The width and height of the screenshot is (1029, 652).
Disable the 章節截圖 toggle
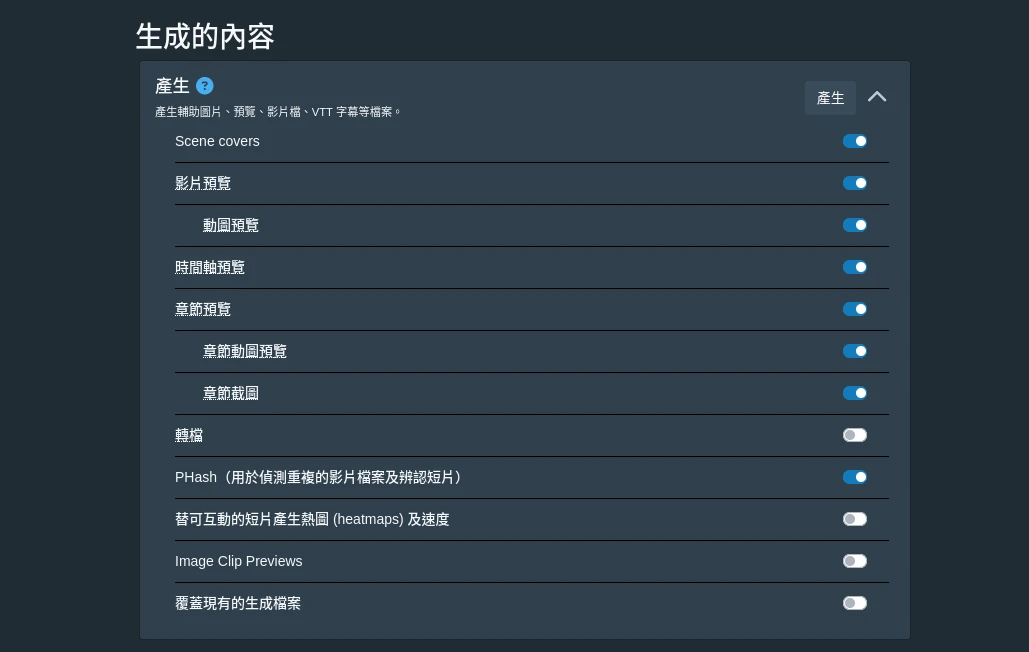[855, 393]
